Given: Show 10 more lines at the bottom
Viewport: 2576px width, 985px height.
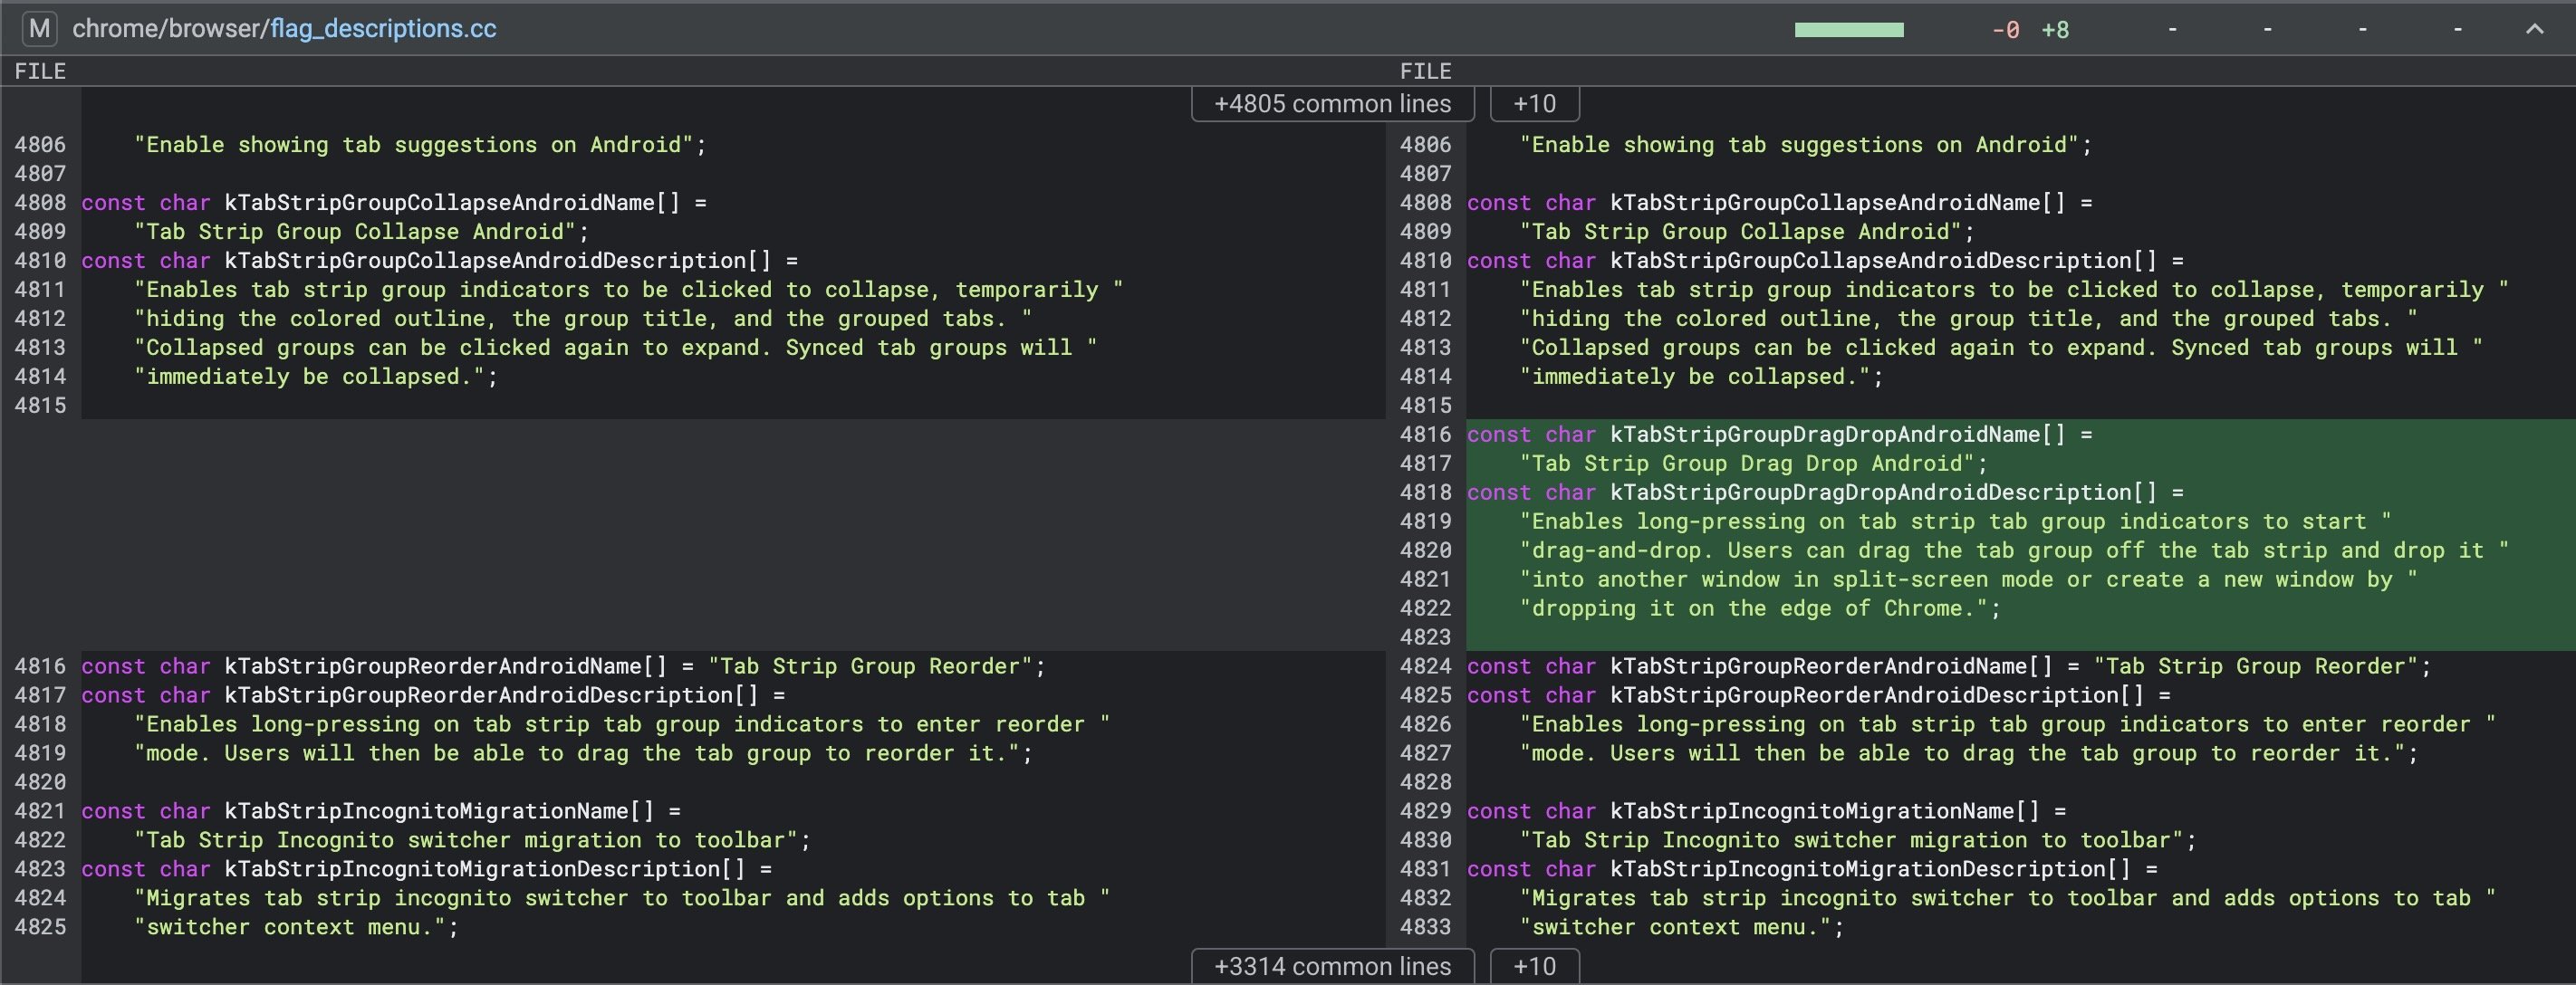Looking at the screenshot, I should [x=1534, y=966].
